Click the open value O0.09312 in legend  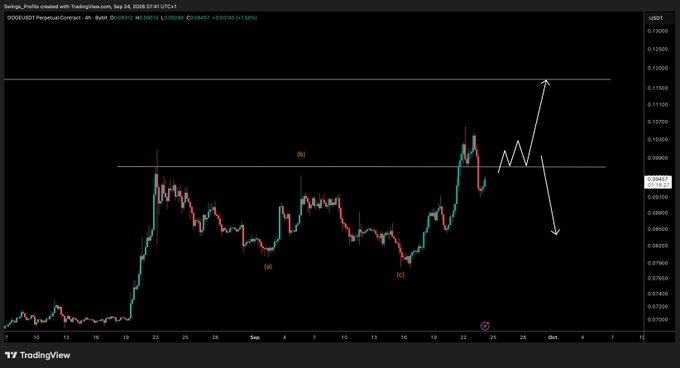click(x=122, y=18)
